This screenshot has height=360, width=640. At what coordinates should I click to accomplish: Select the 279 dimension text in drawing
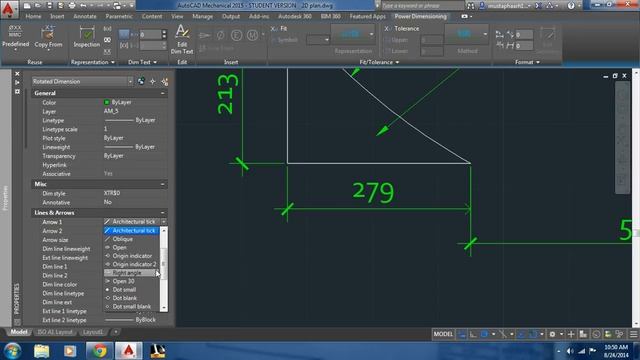tap(373, 193)
